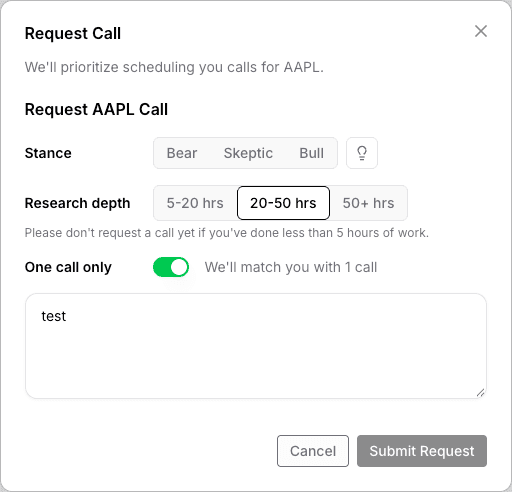Select the Bear stance option
512x492 pixels.
pyautogui.click(x=182, y=153)
